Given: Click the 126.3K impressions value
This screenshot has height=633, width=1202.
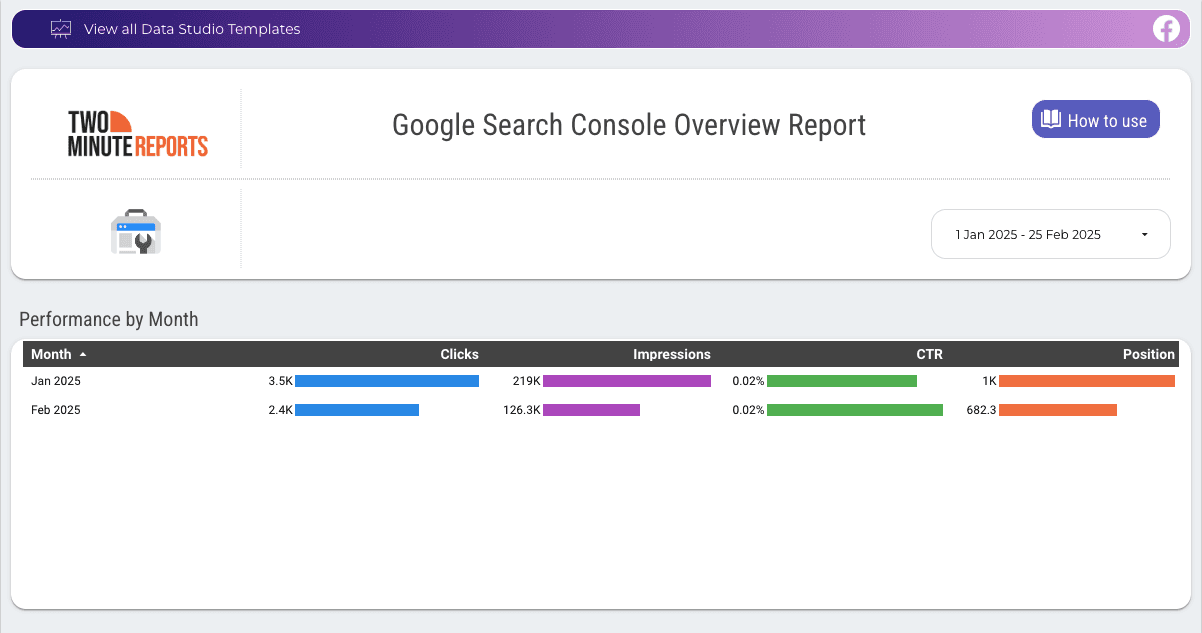Looking at the screenshot, I should (x=522, y=410).
